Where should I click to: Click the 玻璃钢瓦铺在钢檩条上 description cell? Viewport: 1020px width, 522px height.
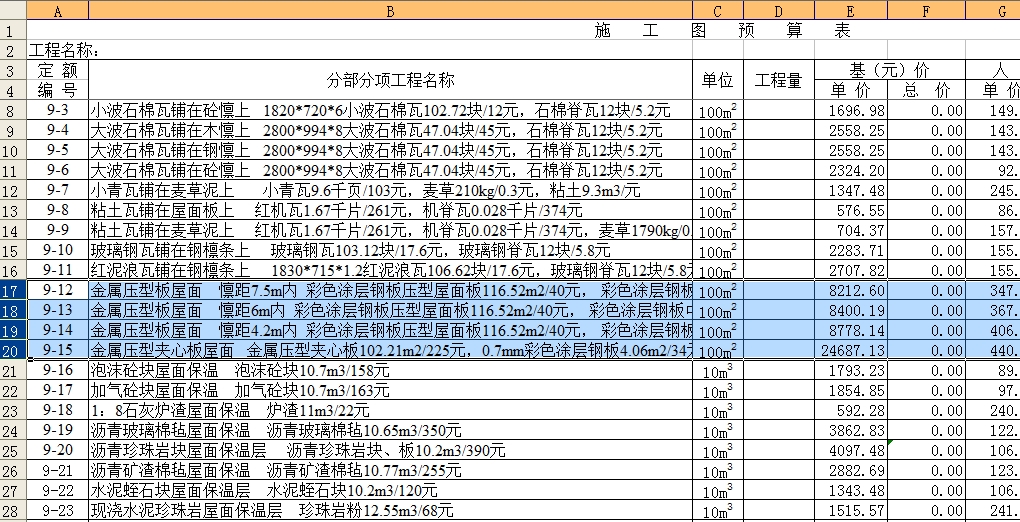click(390, 250)
